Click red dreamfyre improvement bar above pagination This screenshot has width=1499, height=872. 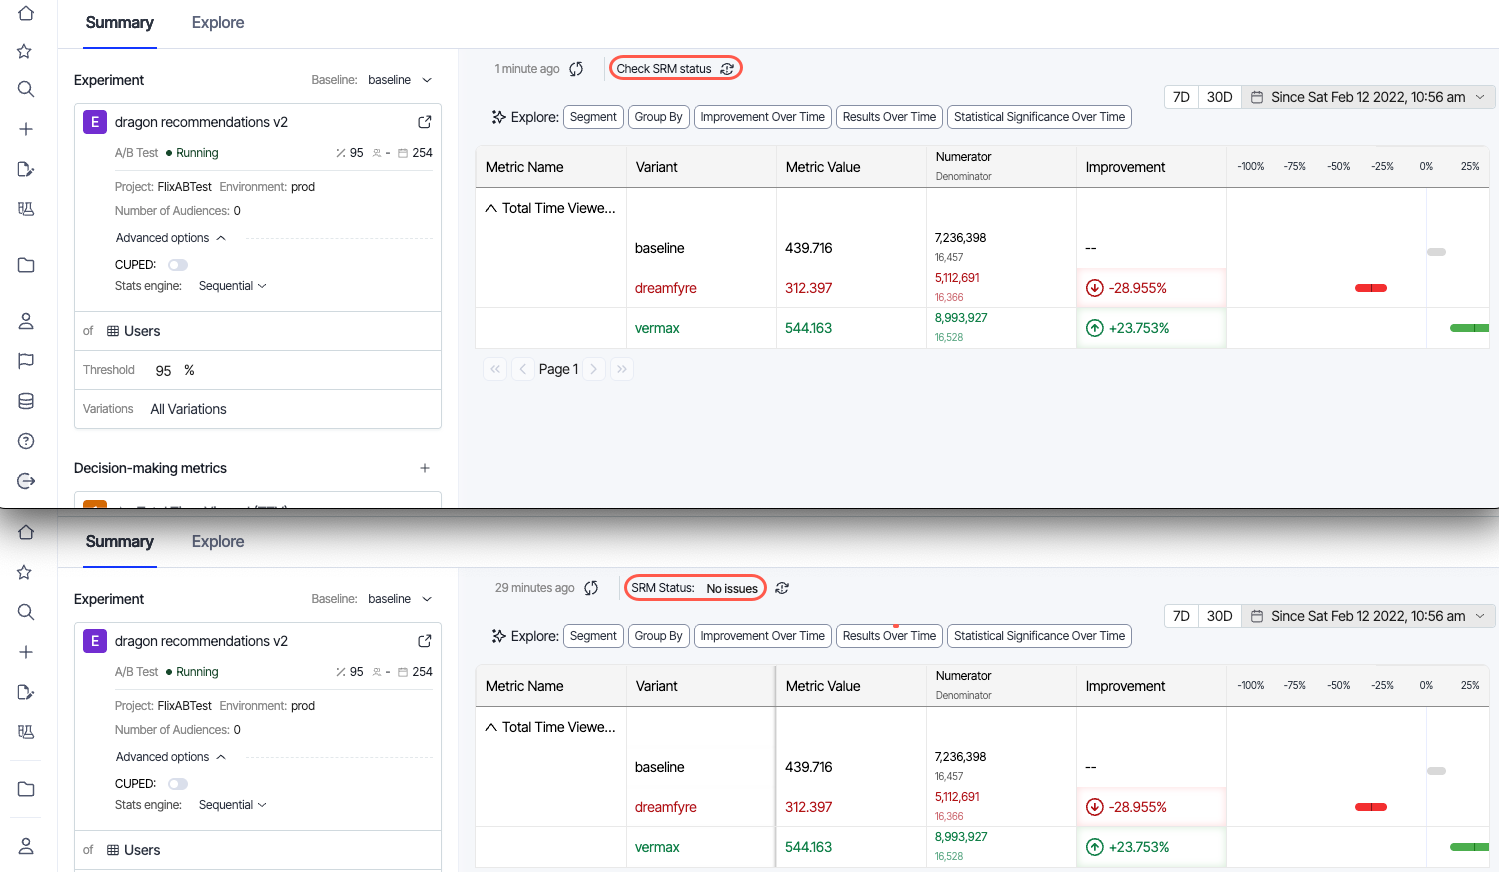1370,288
